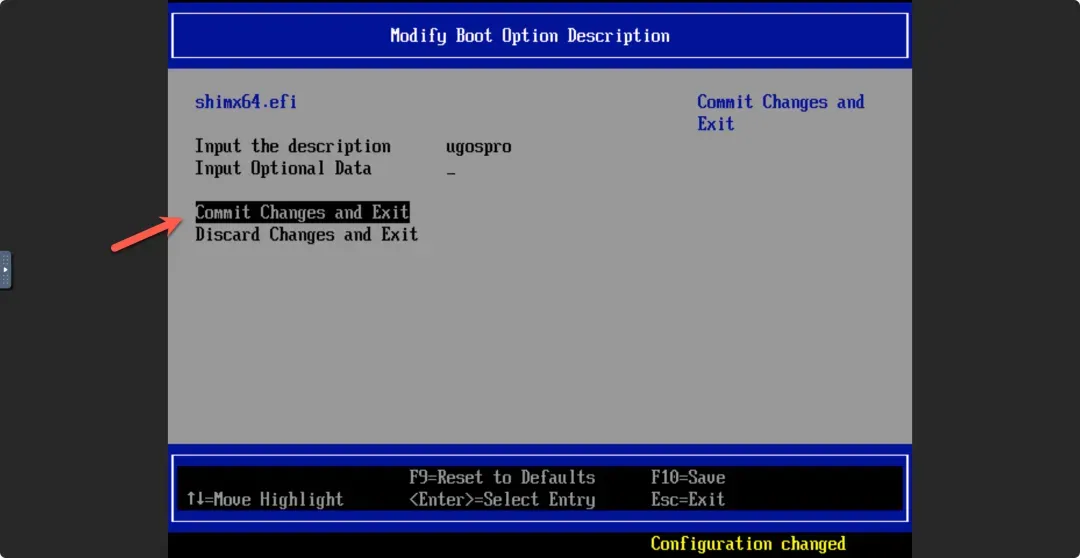Click the Input Optional Data value field
Image resolution: width=1080 pixels, height=558 pixels.
[450, 169]
